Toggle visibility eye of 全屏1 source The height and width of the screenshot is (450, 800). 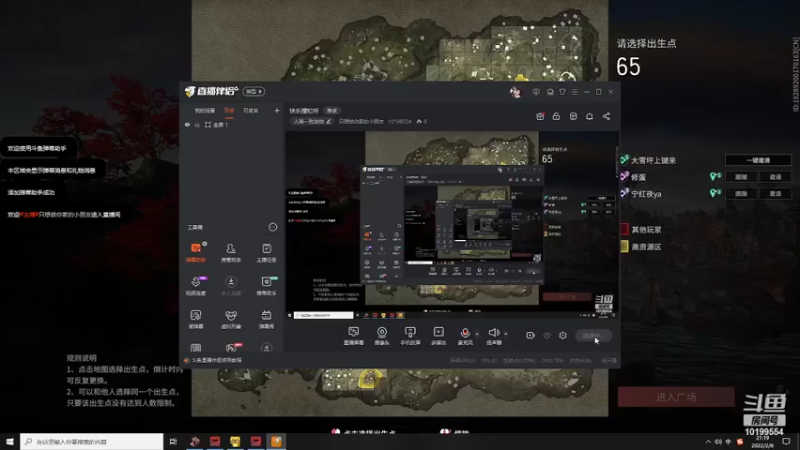tap(187, 124)
